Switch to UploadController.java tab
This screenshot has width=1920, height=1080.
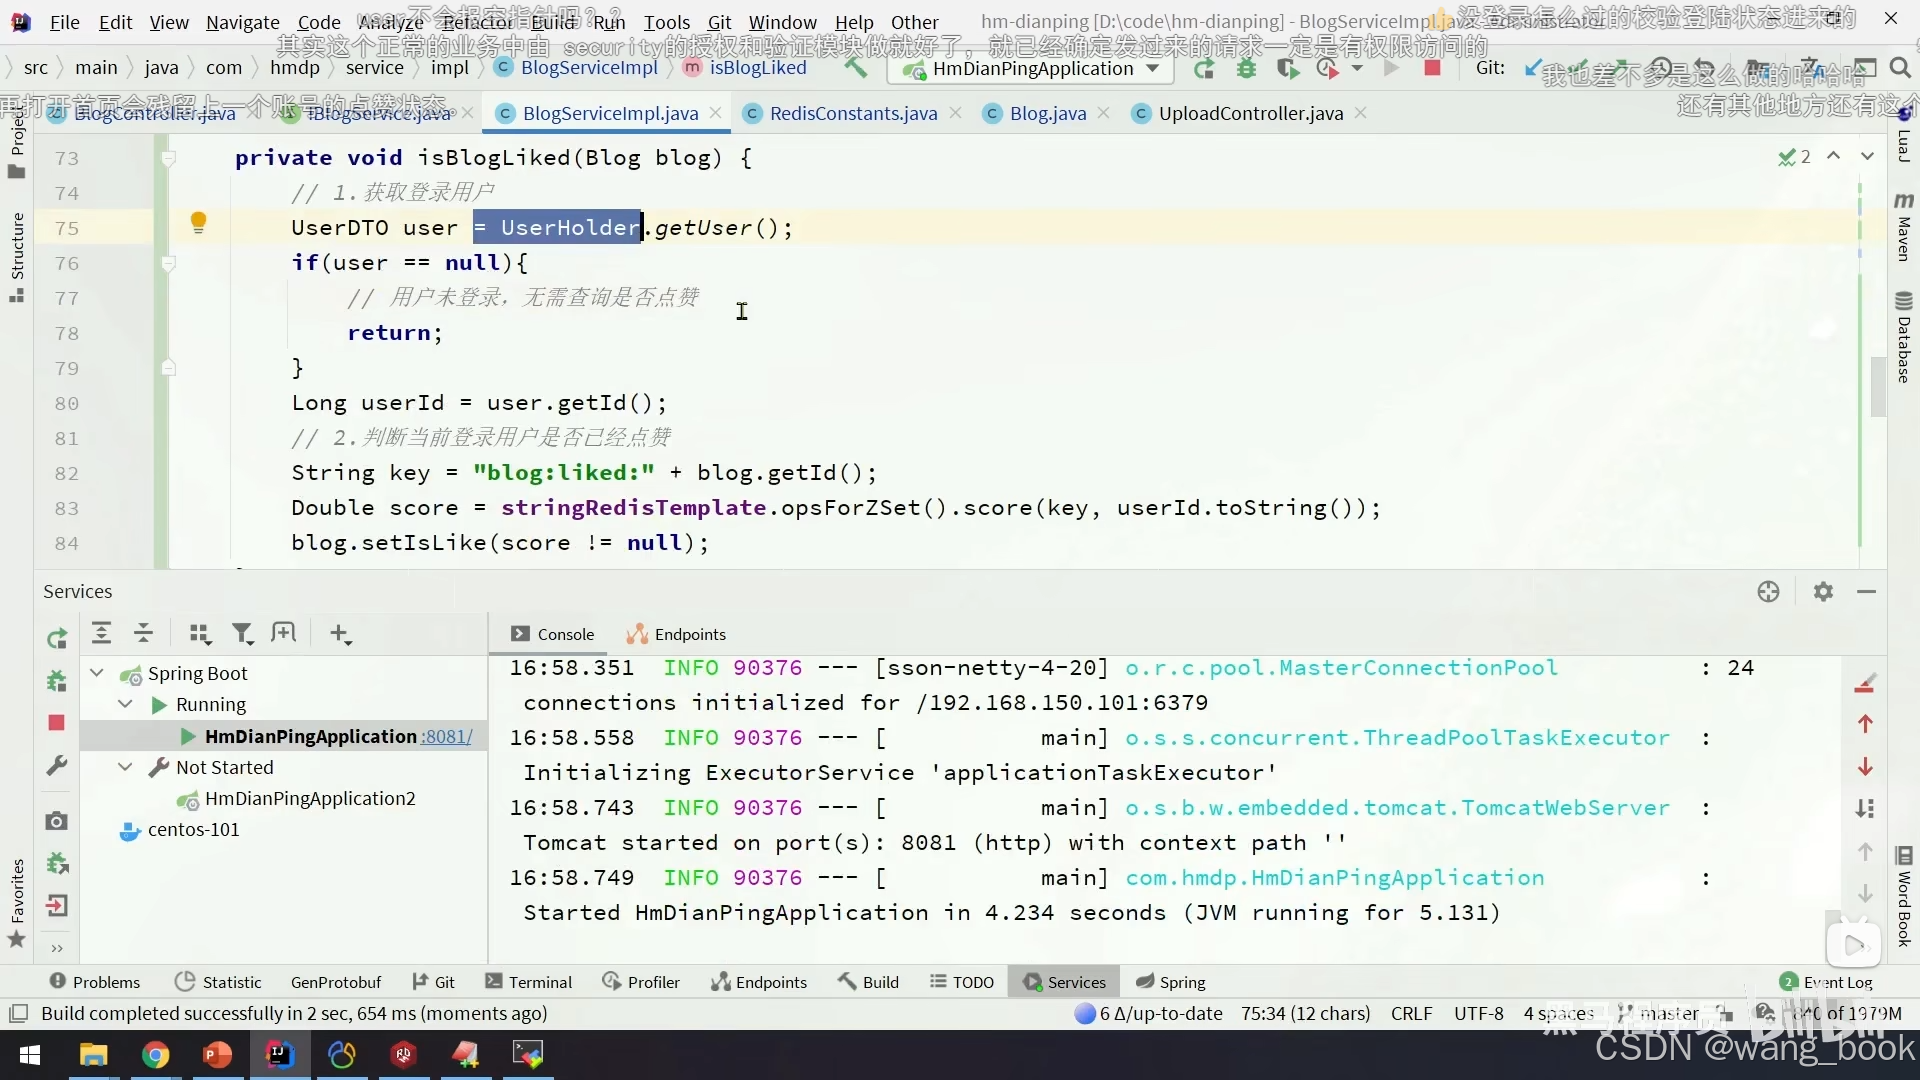(1250, 113)
